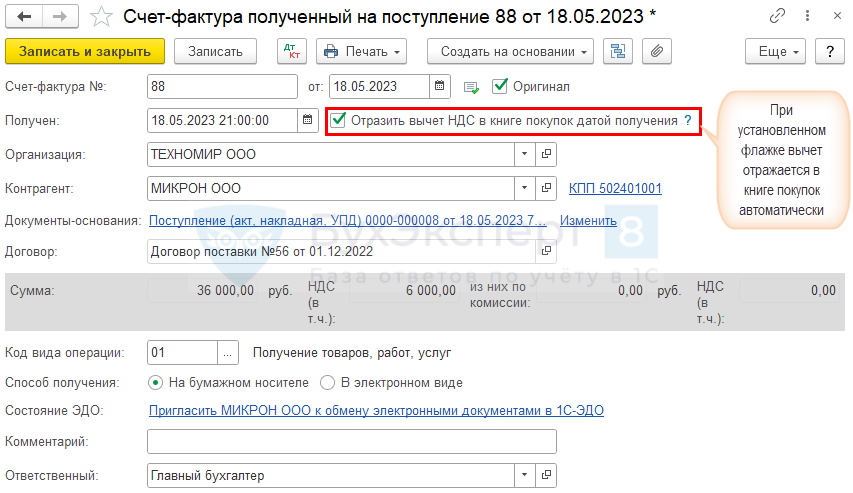The height and width of the screenshot is (493, 853).
Task: Select В электронном виде radio option
Action: coord(328,382)
